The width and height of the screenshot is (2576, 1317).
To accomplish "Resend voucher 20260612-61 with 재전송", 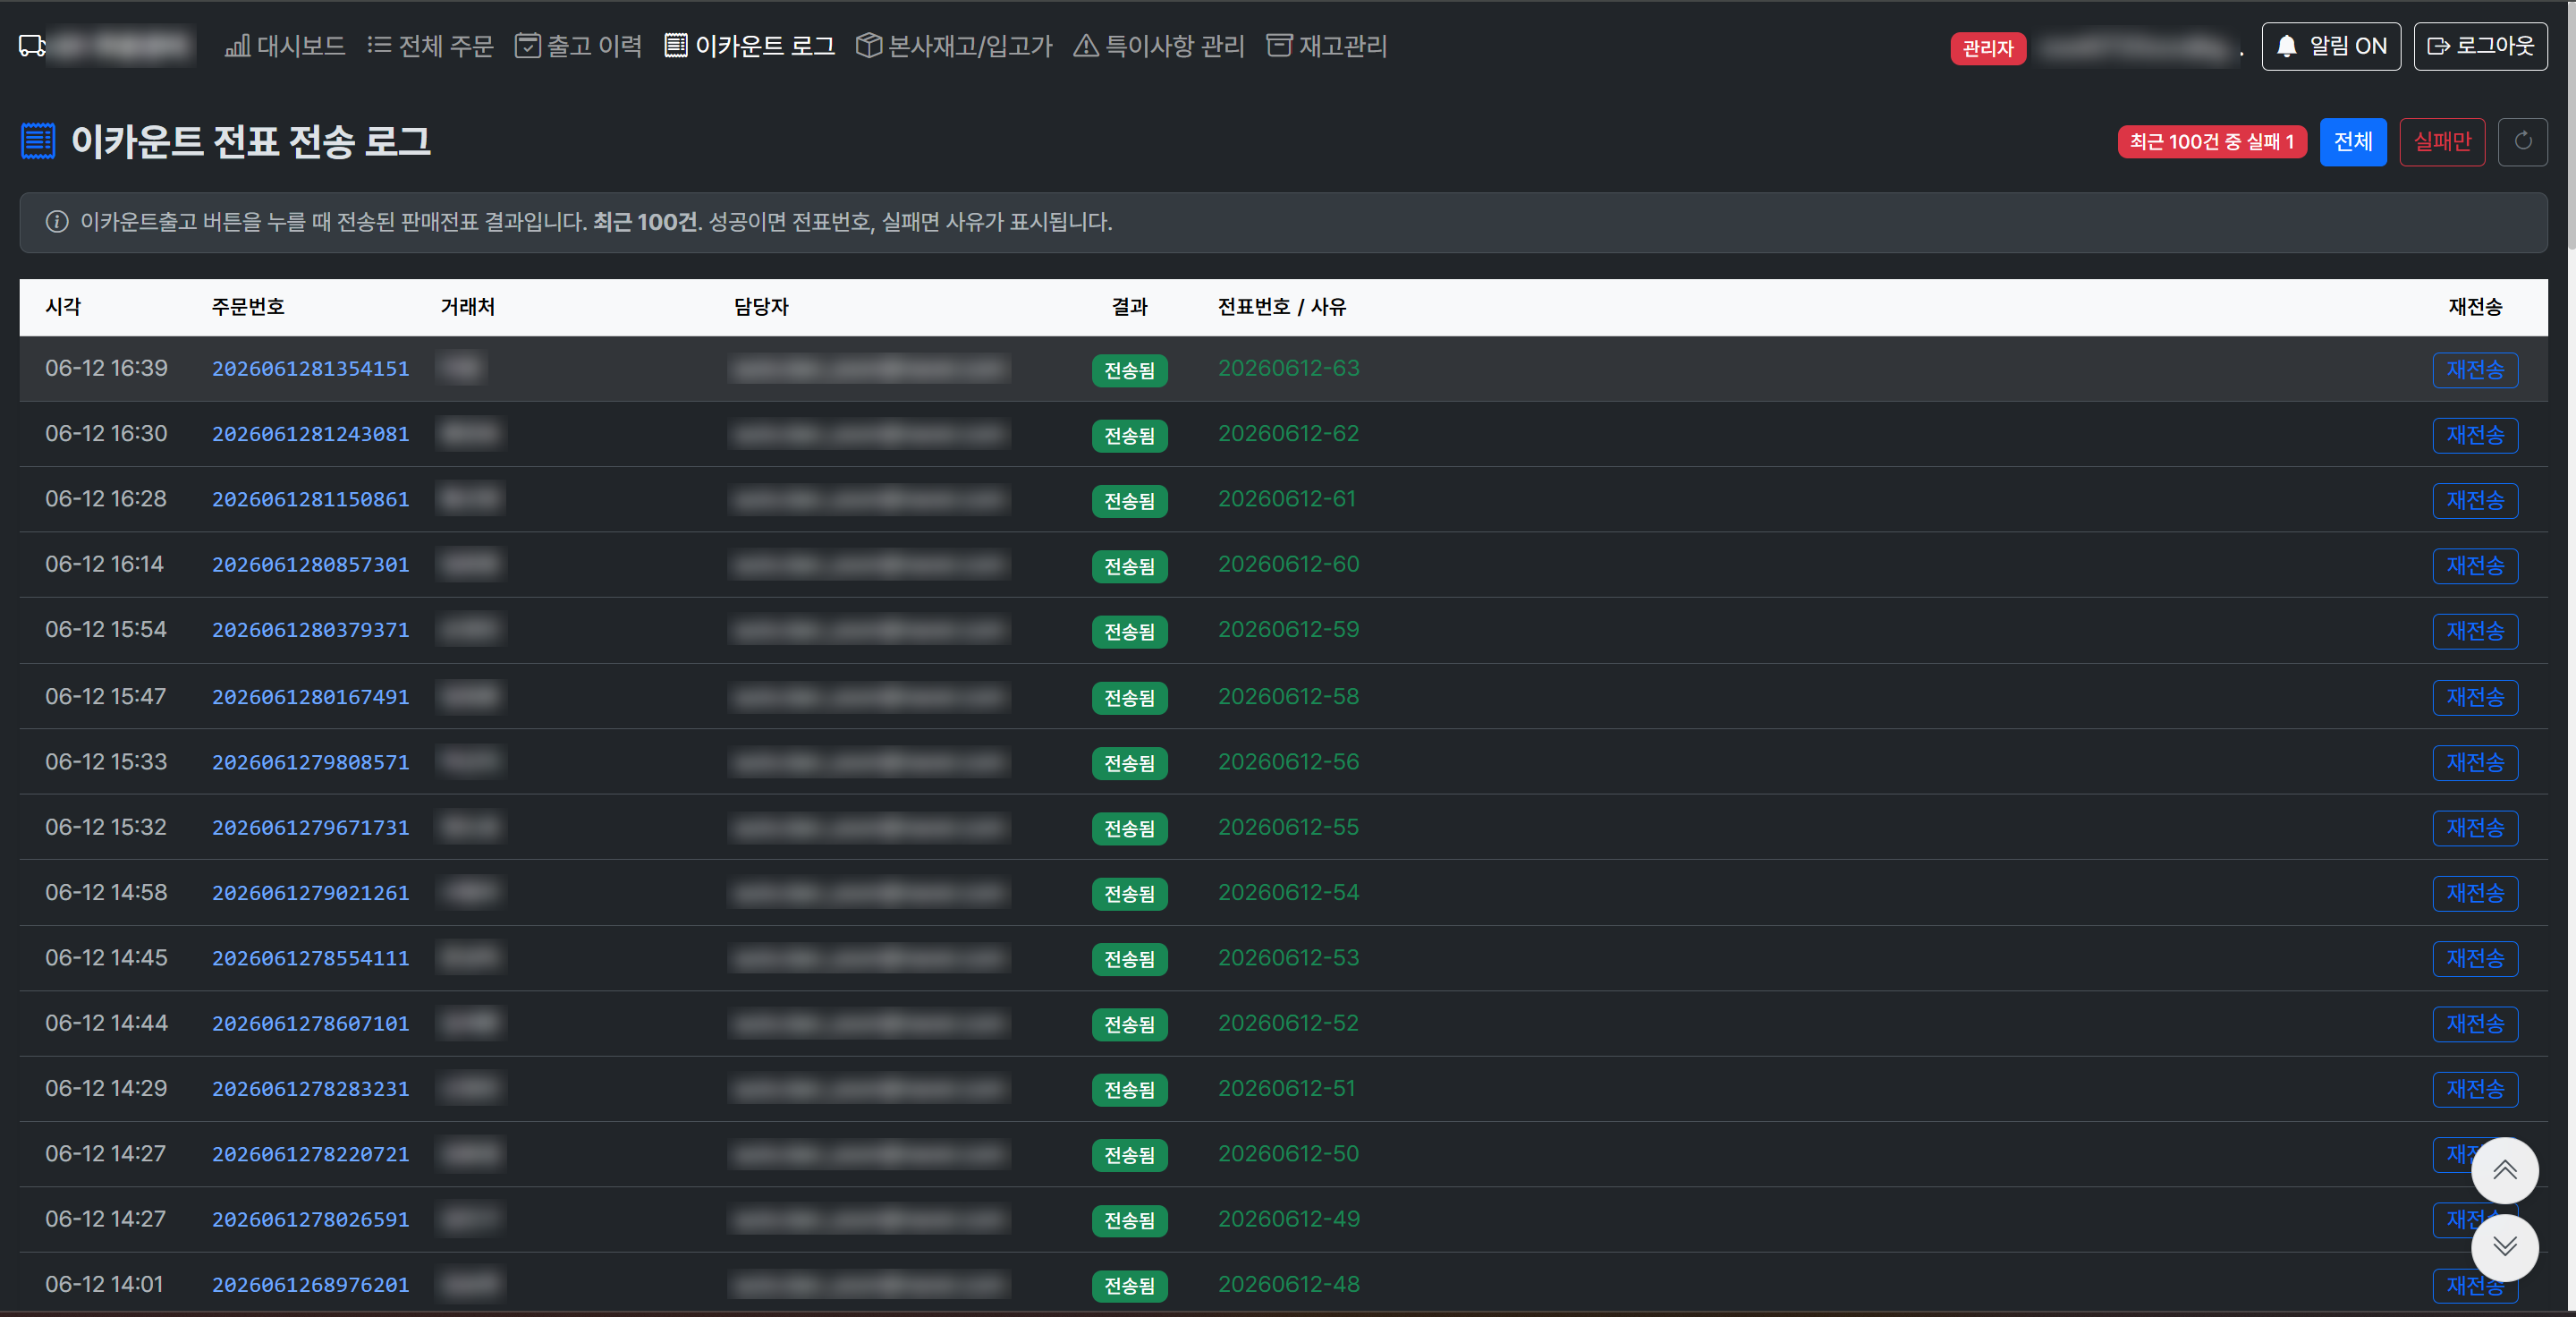I will pos(2474,500).
